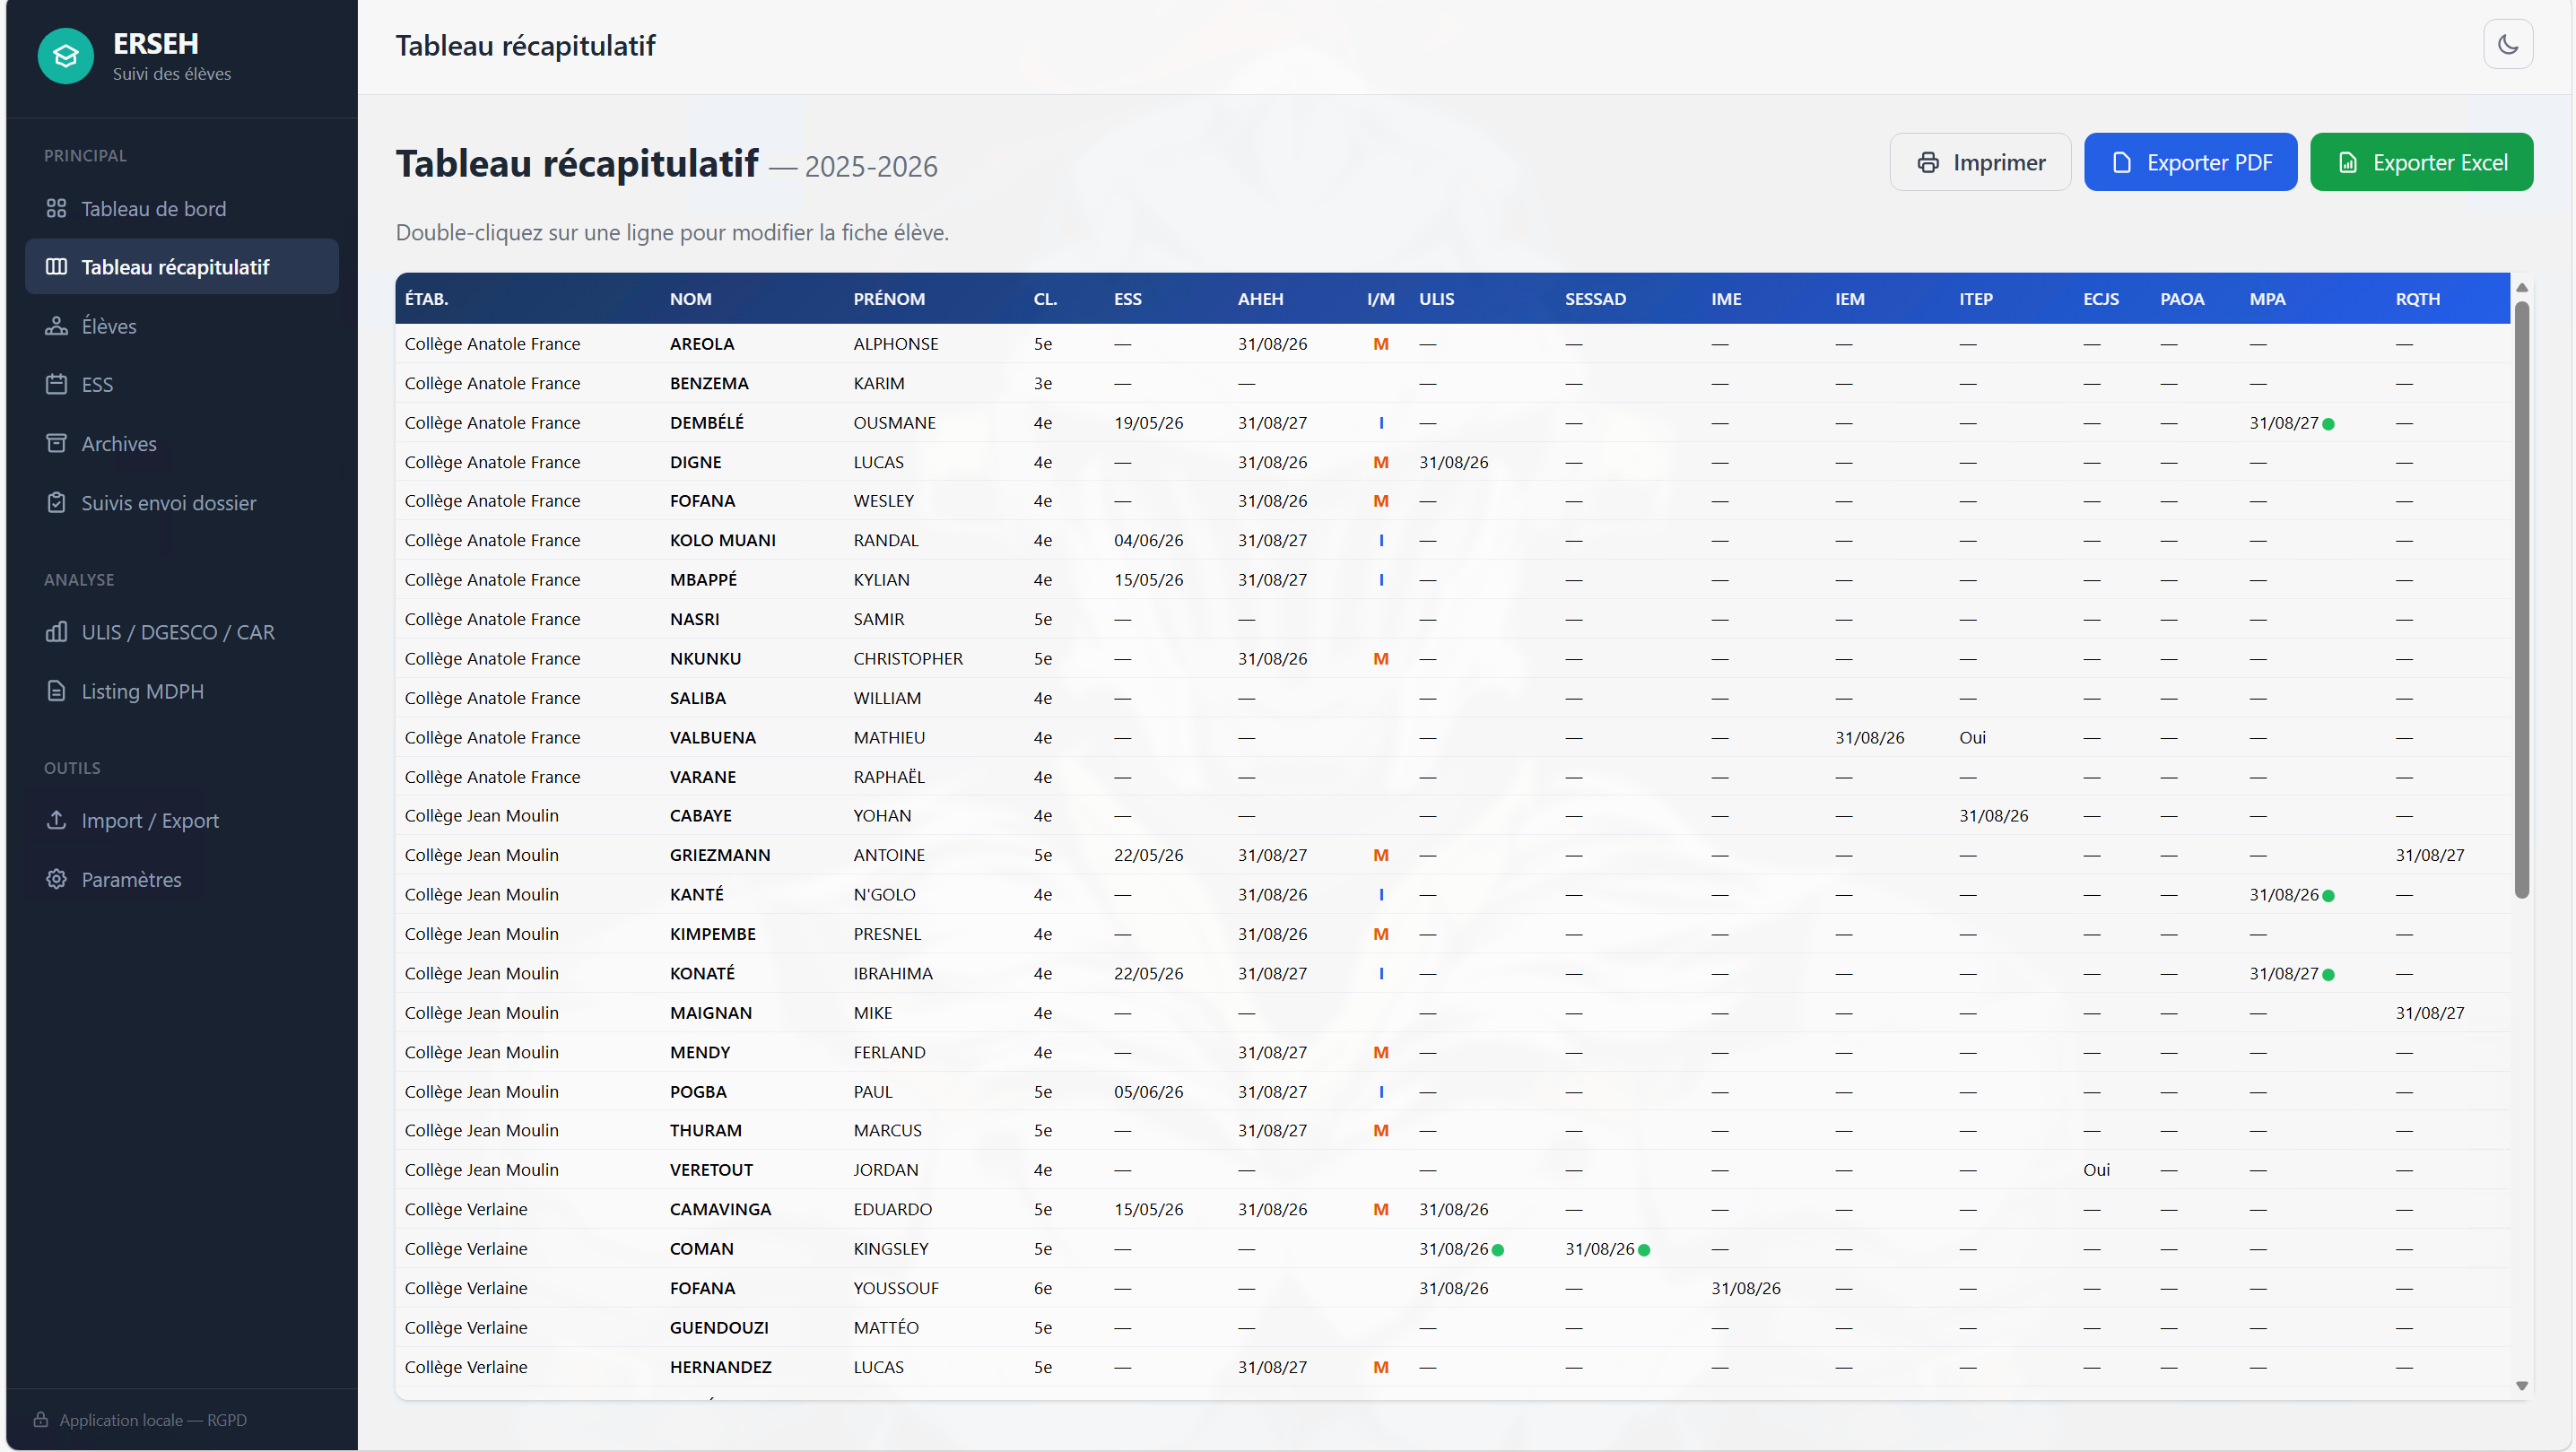The width and height of the screenshot is (2576, 1452).
Task: Open the Archives menu entry
Action: [181, 443]
